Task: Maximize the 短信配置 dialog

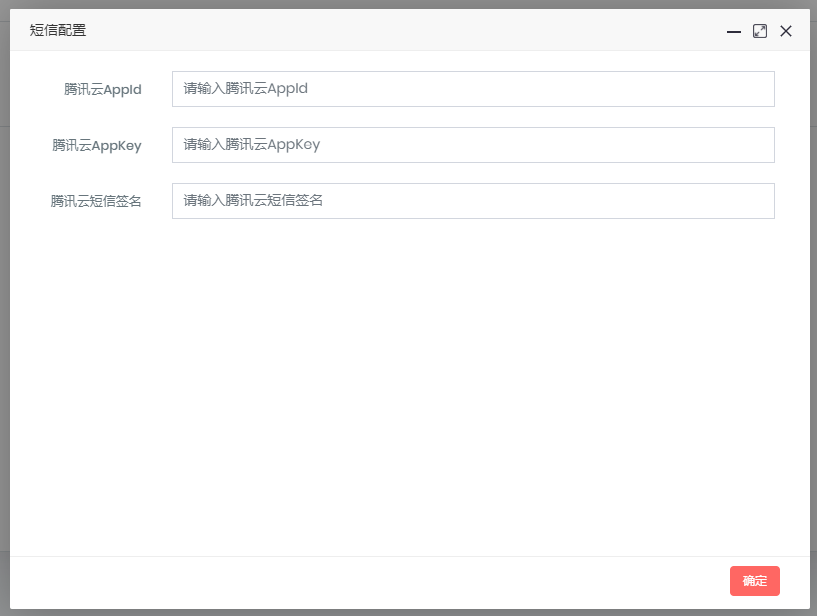Action: (x=760, y=31)
